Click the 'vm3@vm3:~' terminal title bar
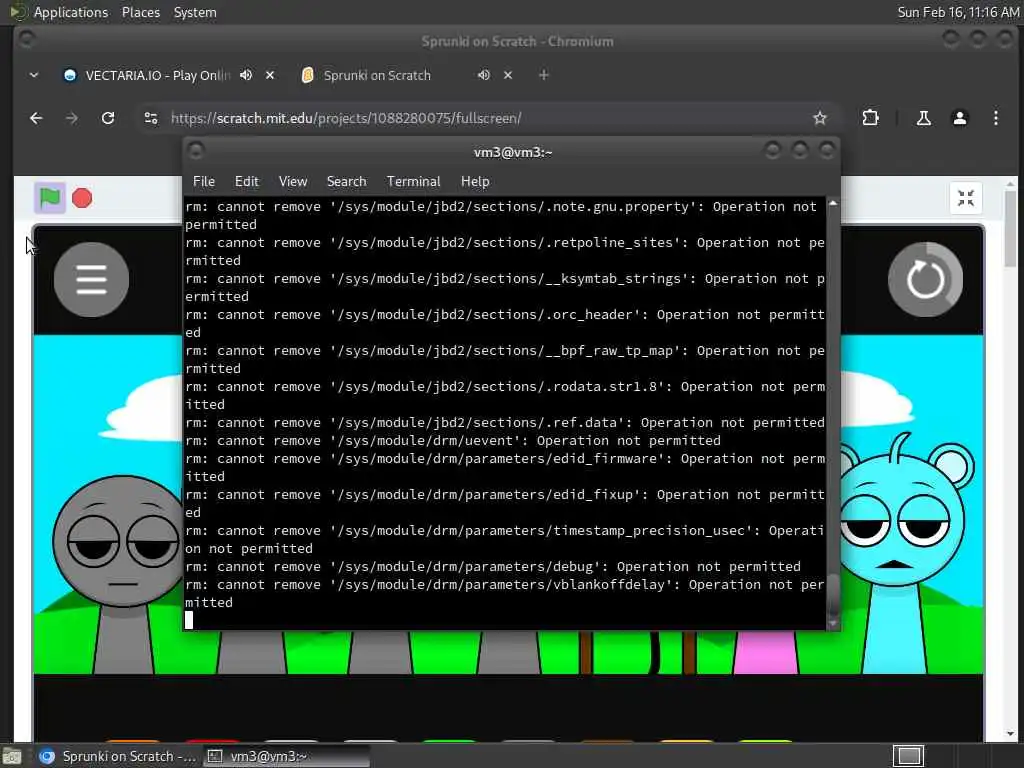The height and width of the screenshot is (768, 1024). coord(513,152)
